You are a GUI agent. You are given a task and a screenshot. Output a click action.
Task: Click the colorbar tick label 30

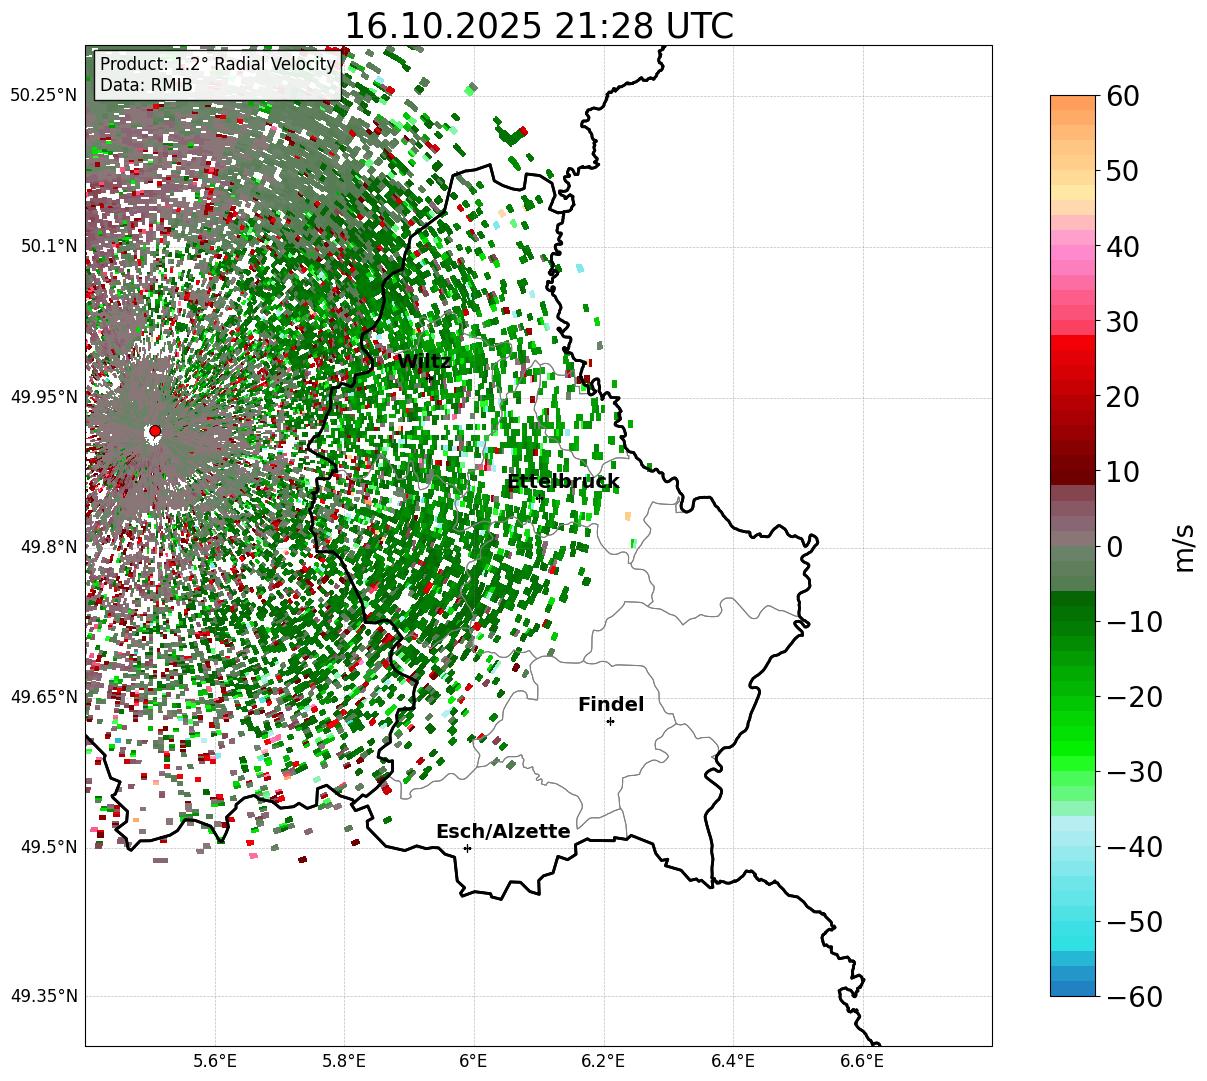(x=1122, y=322)
